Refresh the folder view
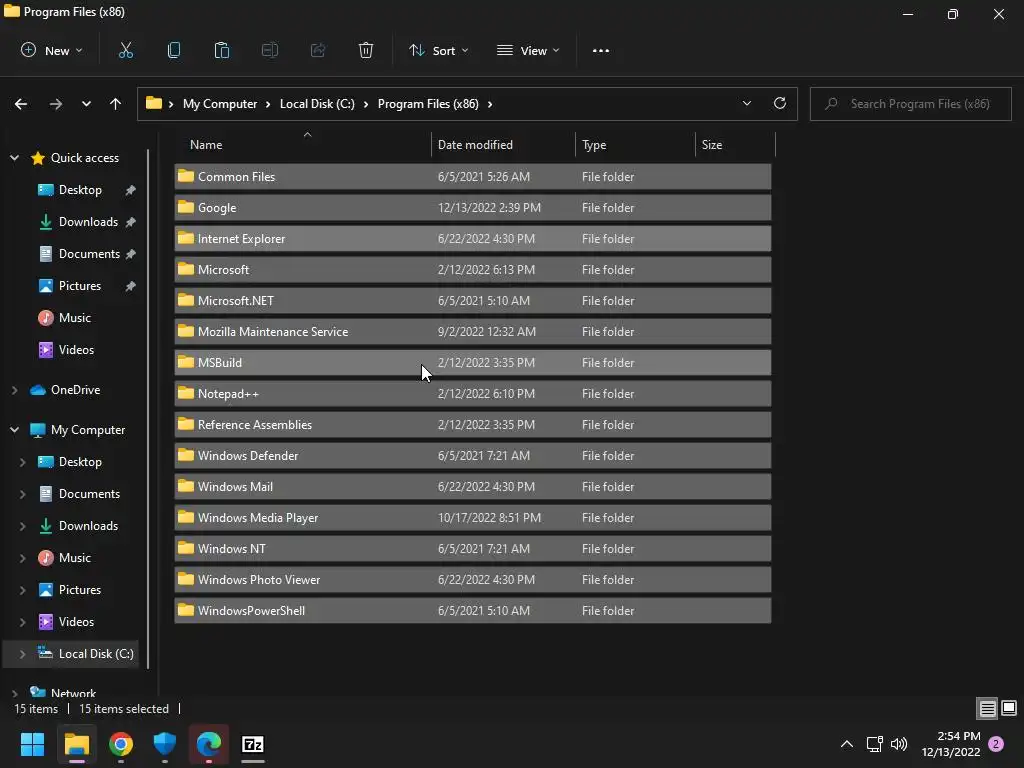This screenshot has width=1024, height=768. (x=780, y=103)
